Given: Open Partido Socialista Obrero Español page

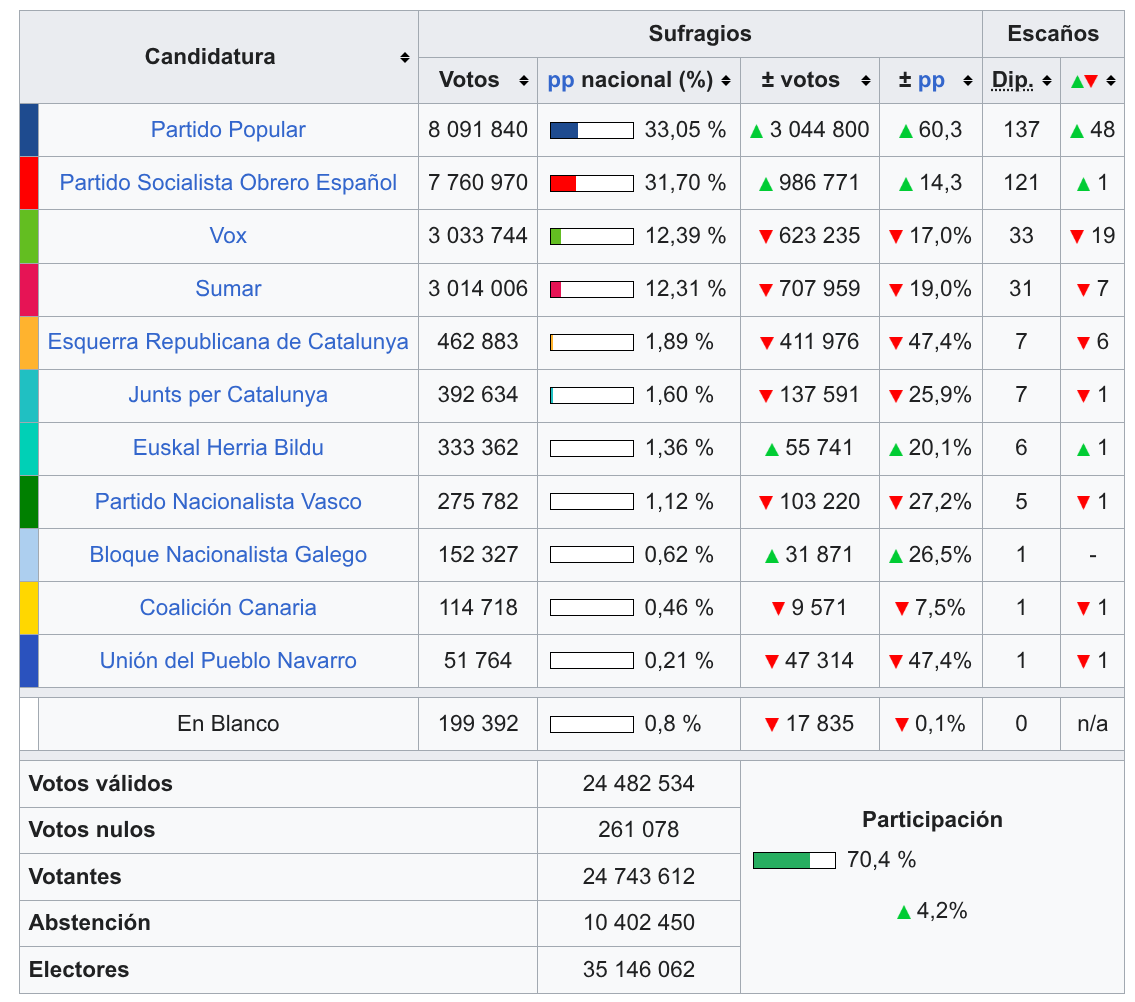Looking at the screenshot, I should (228, 183).
